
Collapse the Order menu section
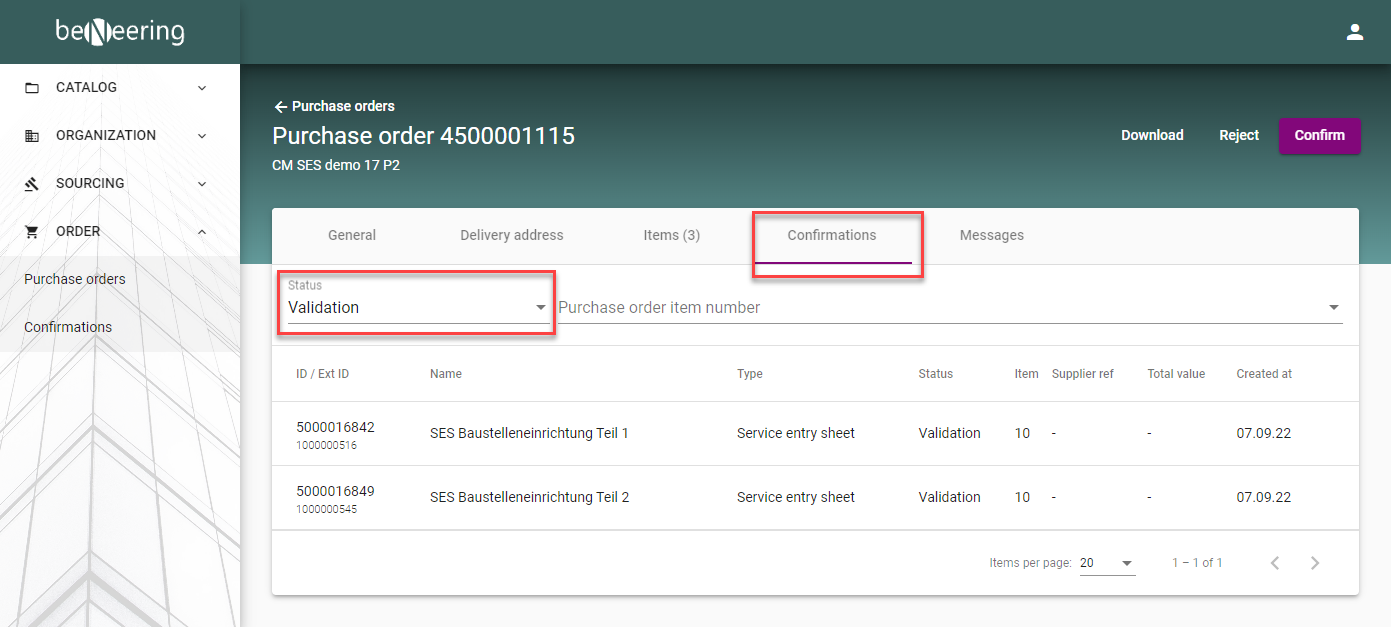click(x=202, y=232)
